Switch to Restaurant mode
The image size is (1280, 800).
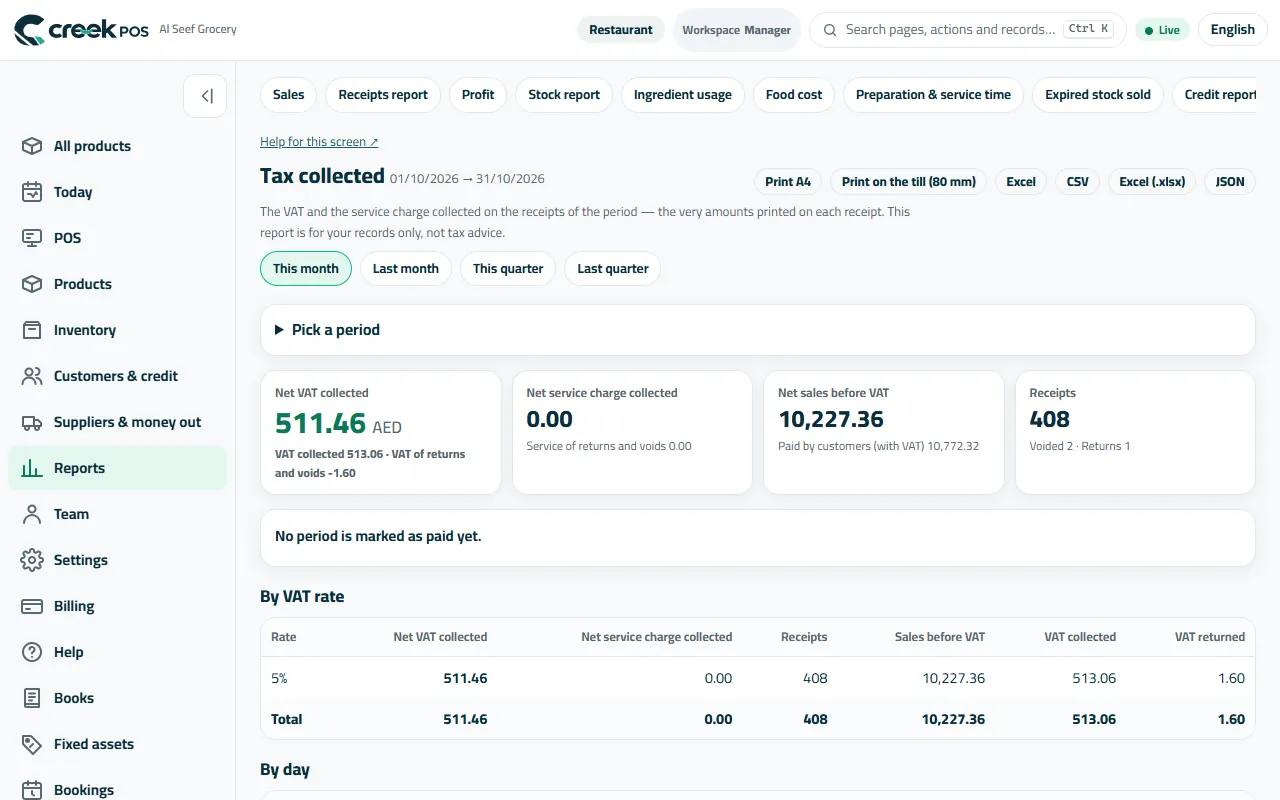click(x=621, y=30)
